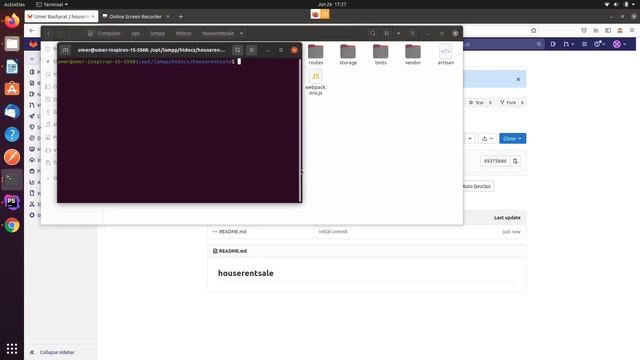Viewport: 640px width, 360px height.
Task: Open Files hamburger menu
Action: (413, 33)
